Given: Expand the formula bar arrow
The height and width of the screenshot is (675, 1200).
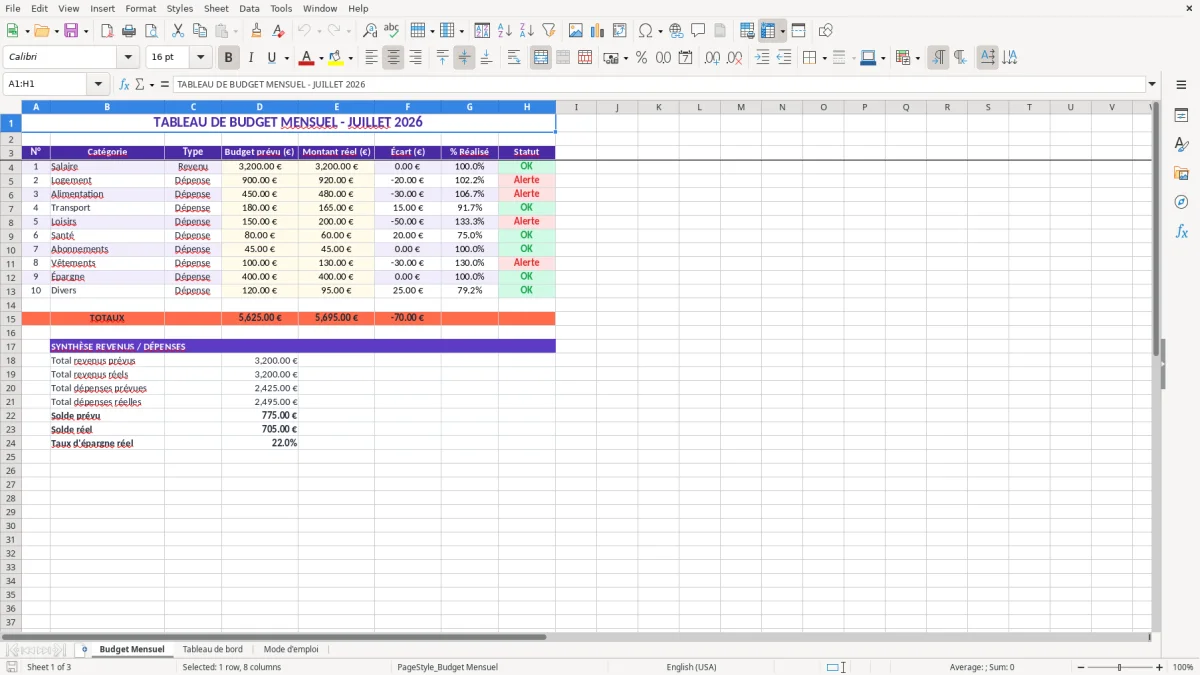Looking at the screenshot, I should tap(1152, 85).
